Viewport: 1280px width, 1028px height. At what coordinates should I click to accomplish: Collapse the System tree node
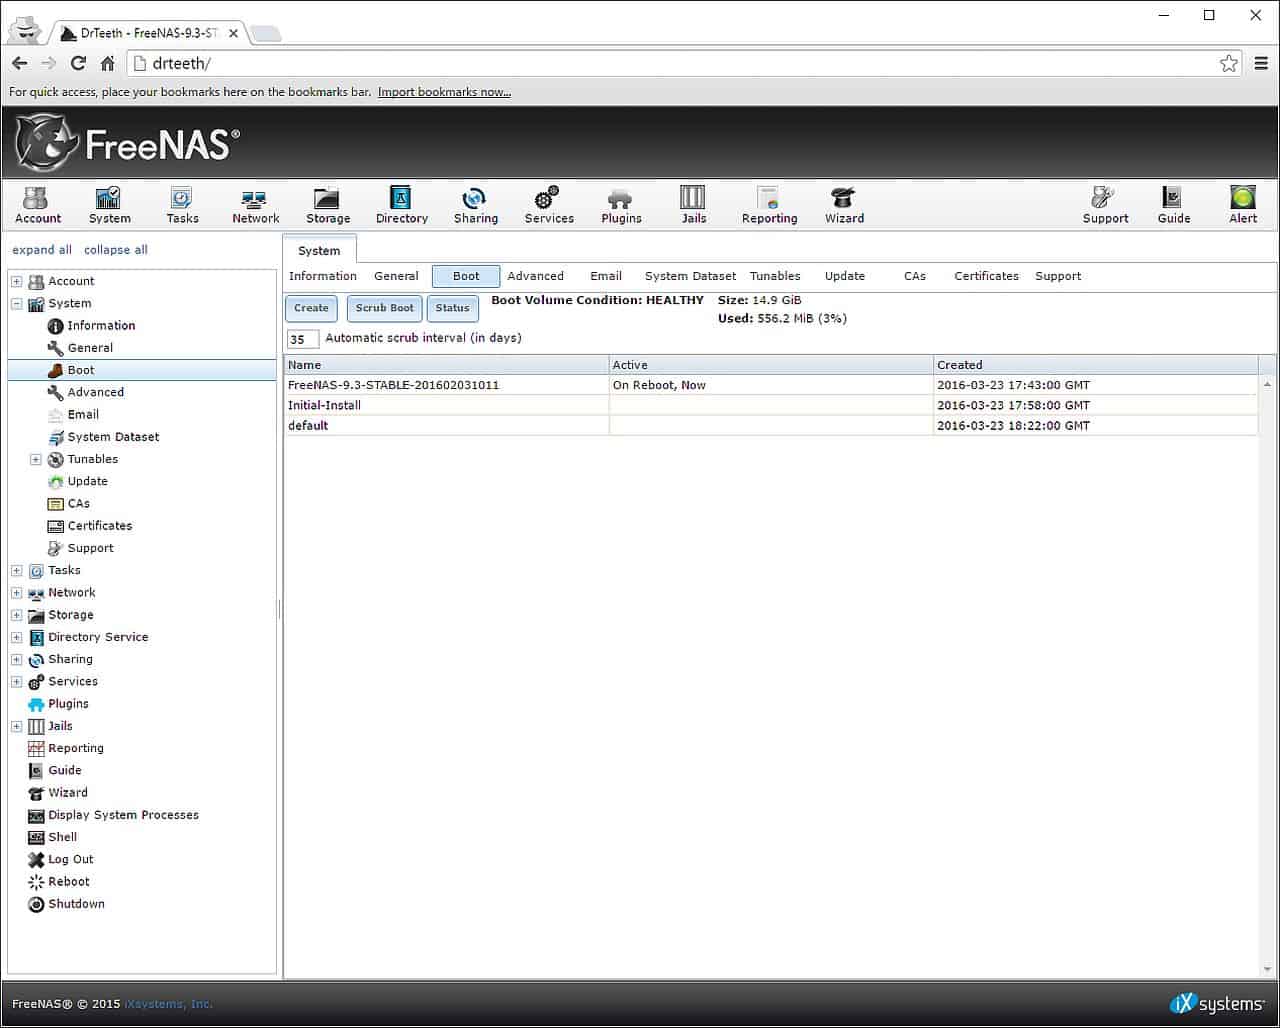click(x=16, y=304)
